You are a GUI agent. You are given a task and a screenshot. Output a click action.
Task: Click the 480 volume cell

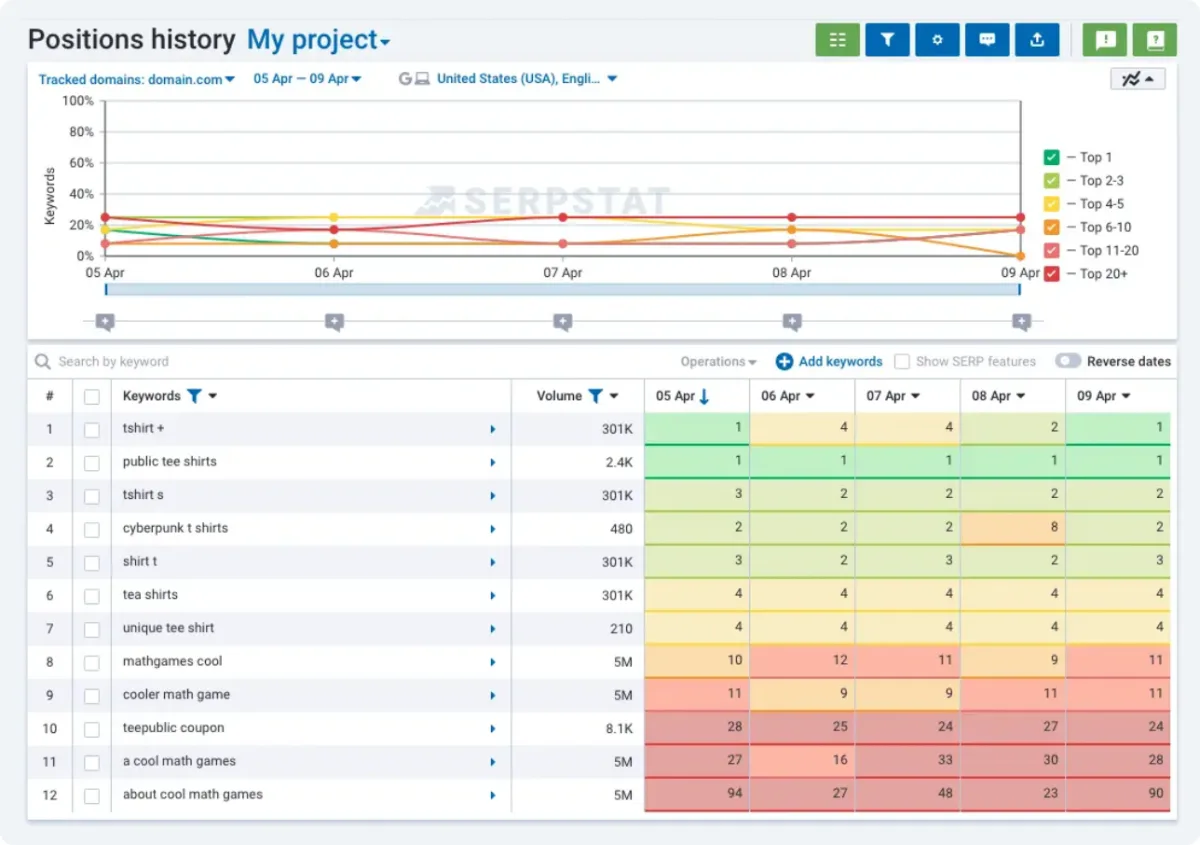point(578,529)
